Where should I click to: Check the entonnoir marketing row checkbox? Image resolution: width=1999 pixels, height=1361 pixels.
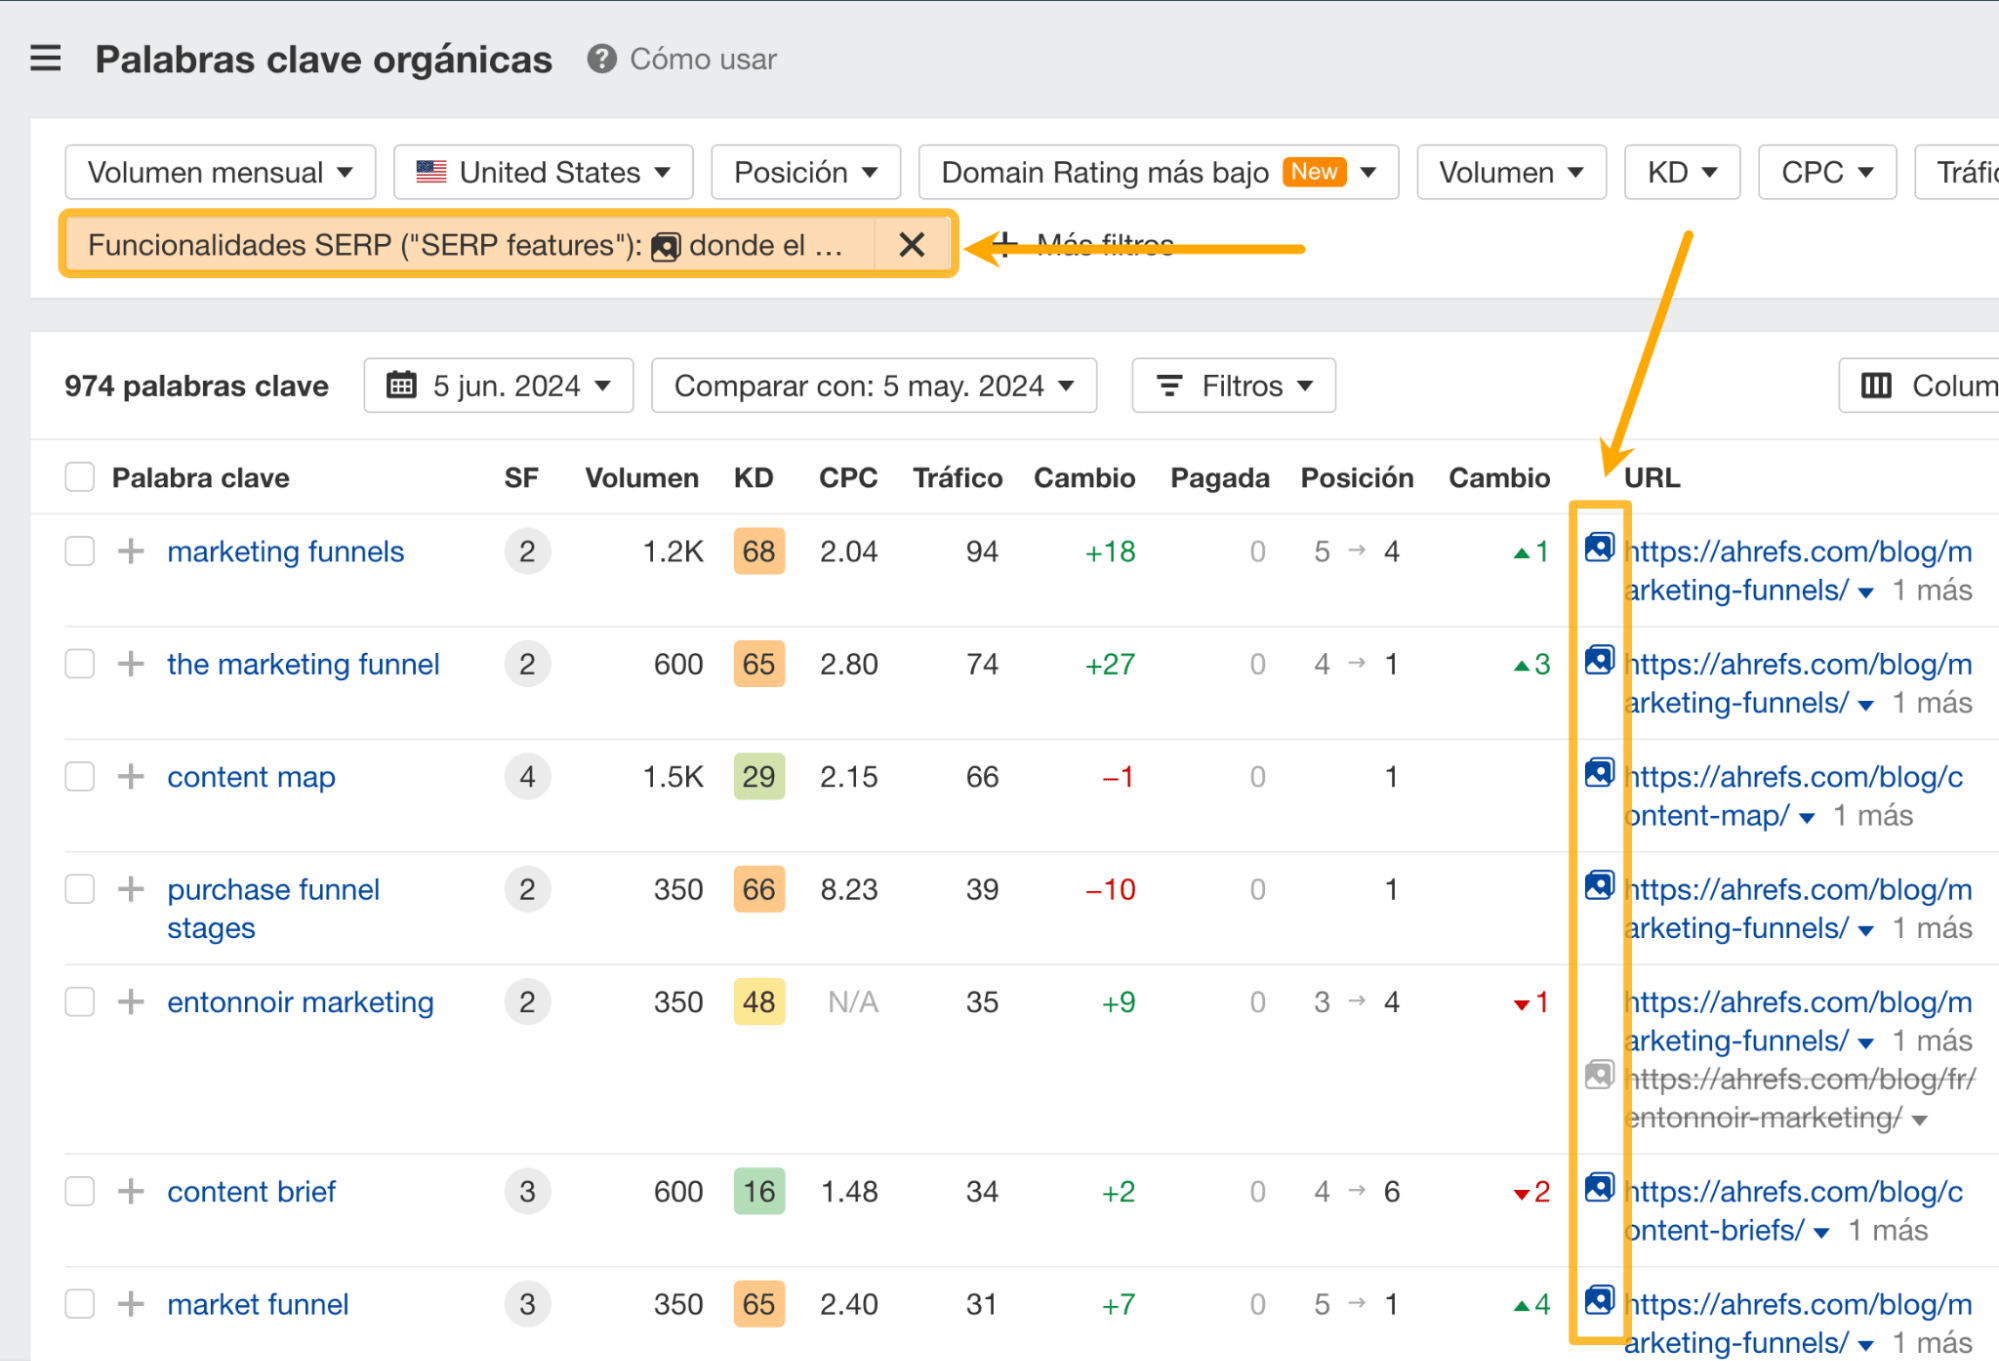point(80,1002)
